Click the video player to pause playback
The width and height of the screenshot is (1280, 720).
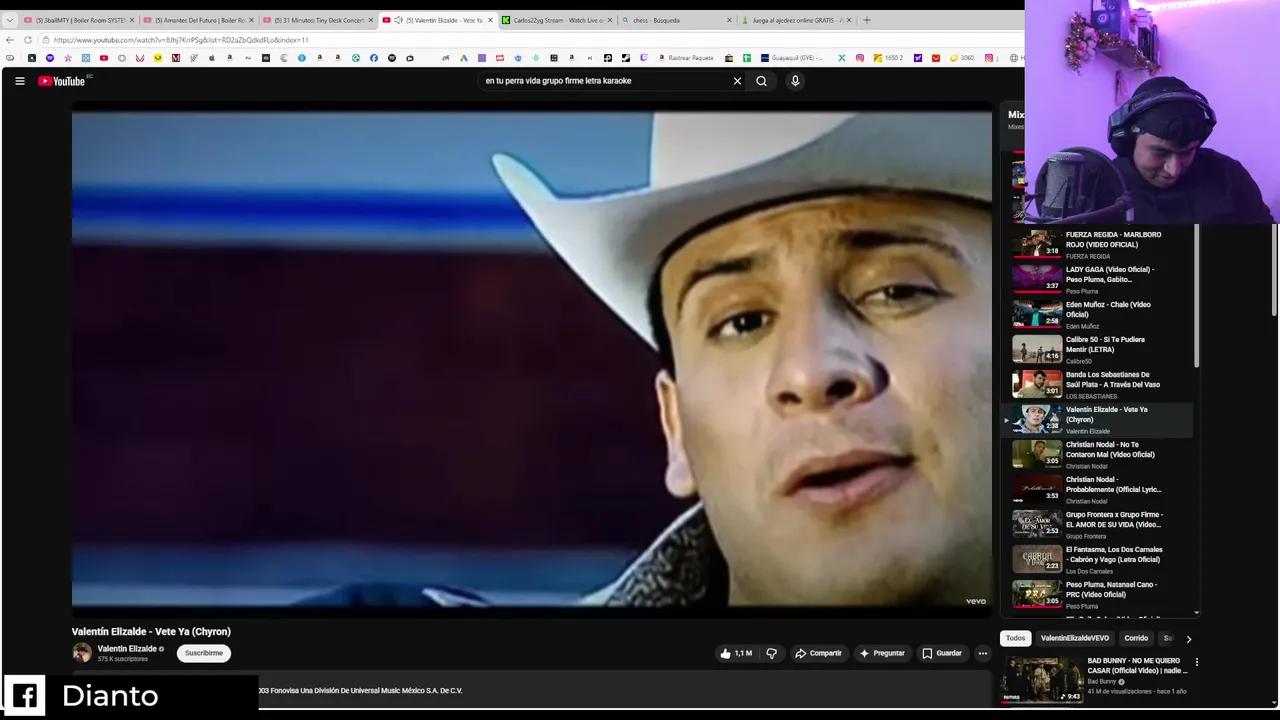[532, 358]
